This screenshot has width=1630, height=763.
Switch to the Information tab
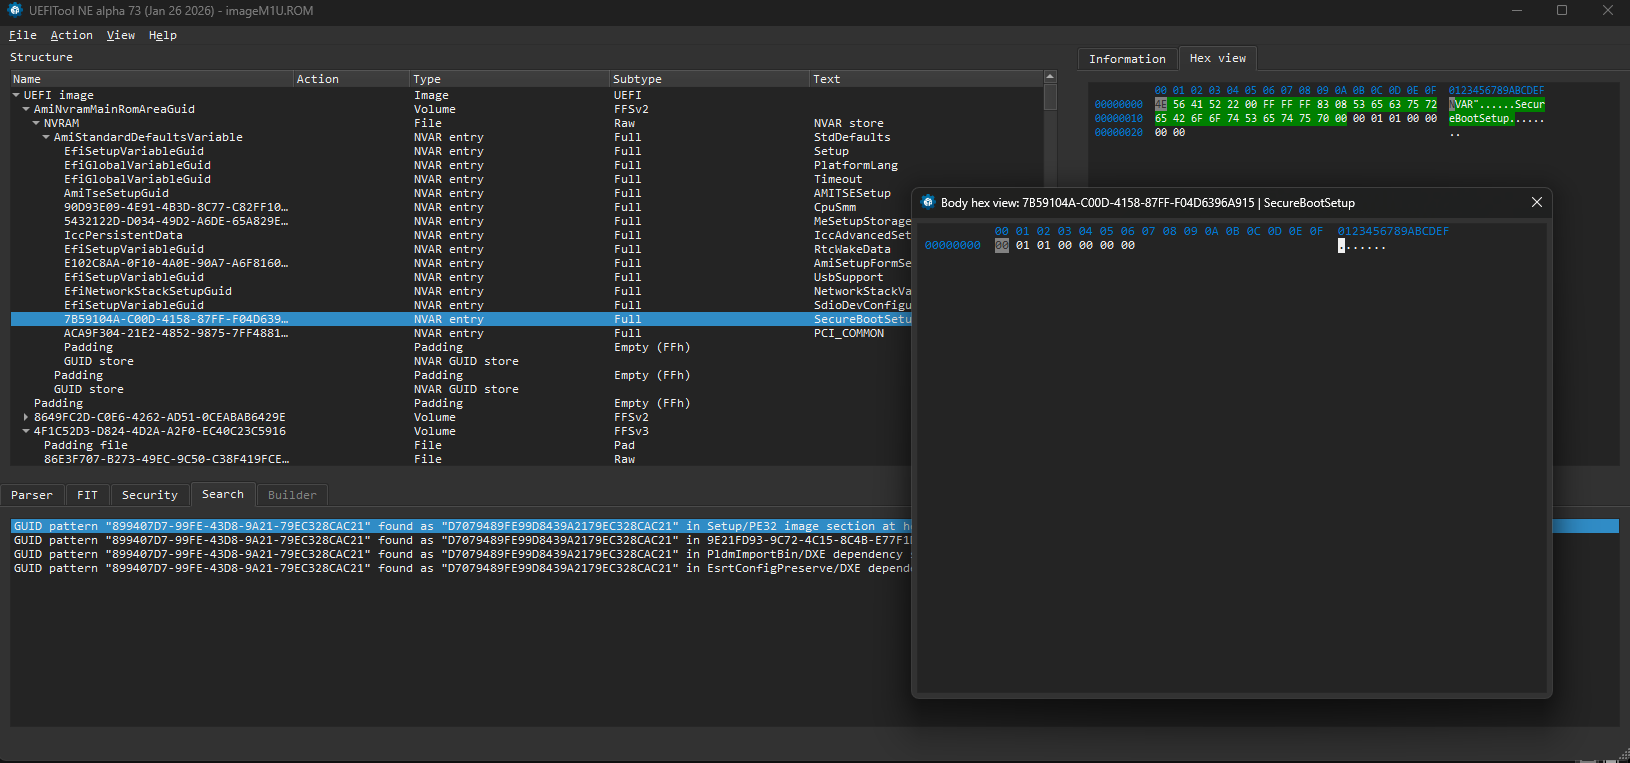coord(1126,59)
